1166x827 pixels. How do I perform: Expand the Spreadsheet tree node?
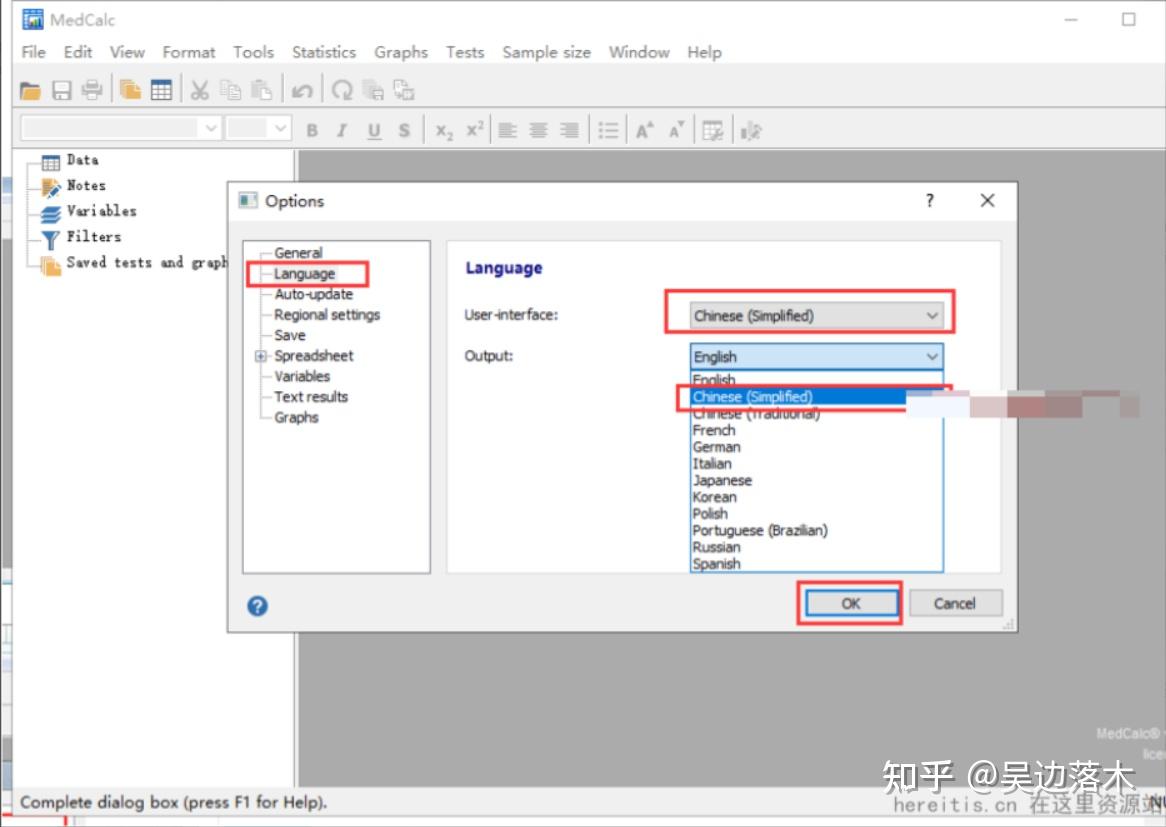point(262,355)
